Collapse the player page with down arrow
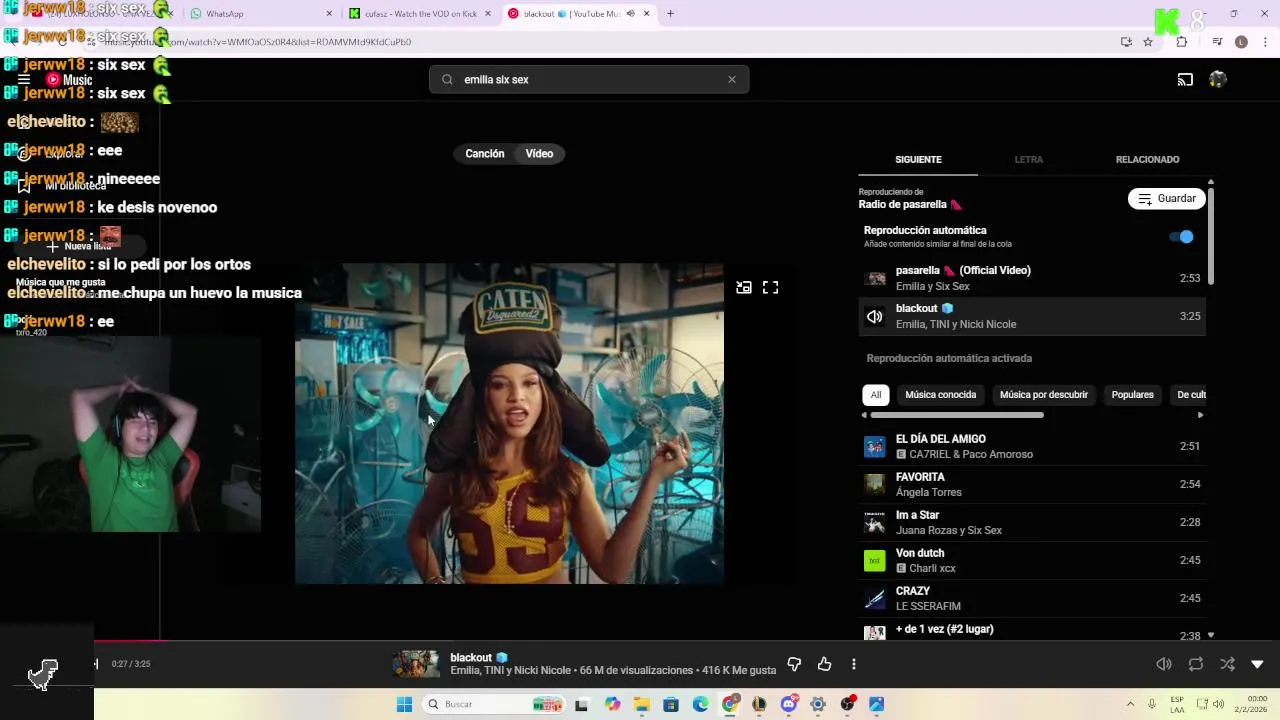The width and height of the screenshot is (1280, 720). [x=1257, y=664]
